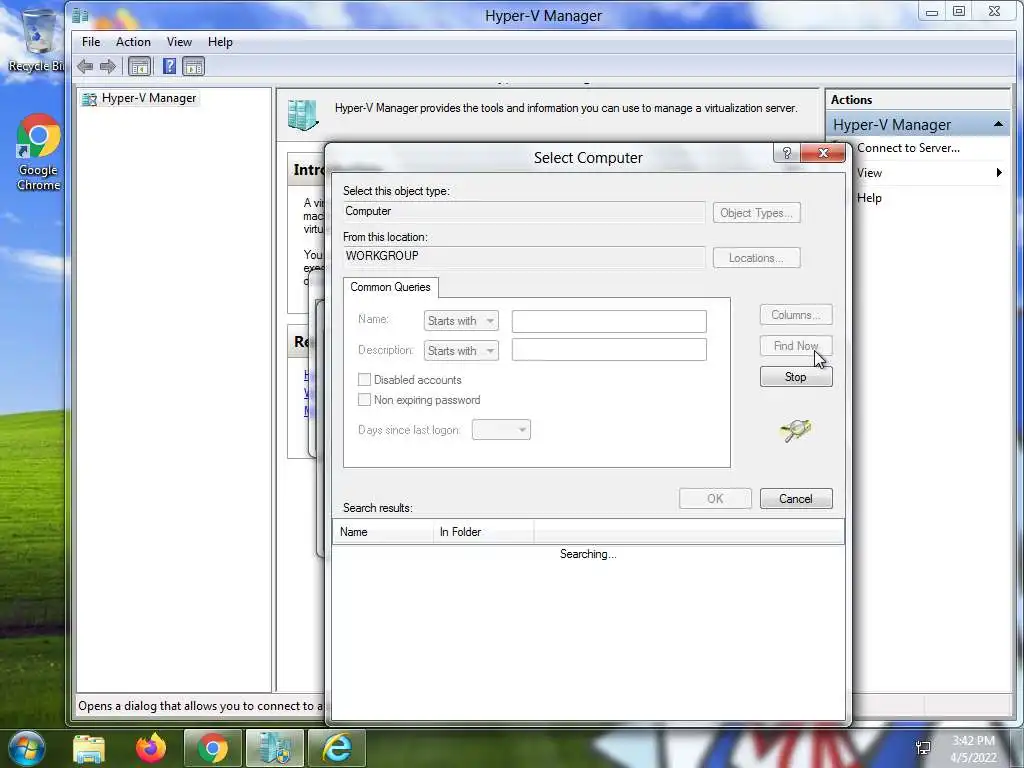Image resolution: width=1024 pixels, height=768 pixels.
Task: Cancel the Select Computer dialog
Action: (x=796, y=498)
